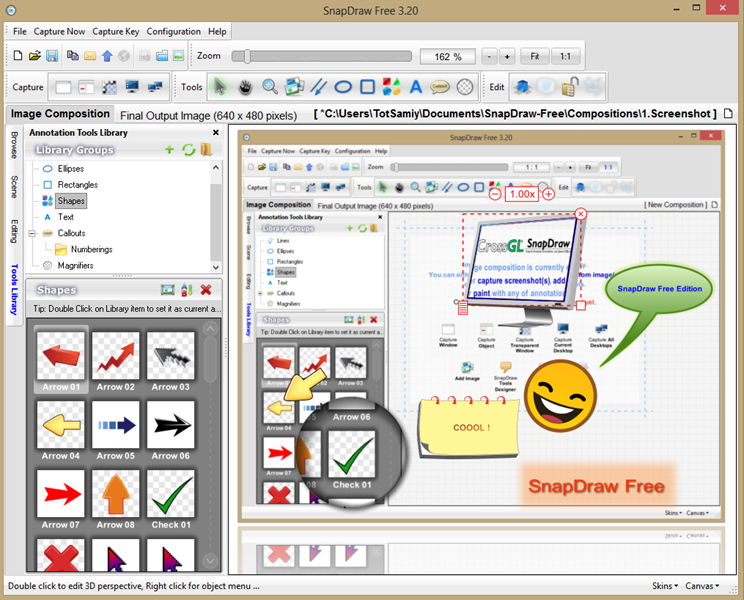Collapse the Callouts tree node
The height and width of the screenshot is (600, 744).
[x=32, y=233]
